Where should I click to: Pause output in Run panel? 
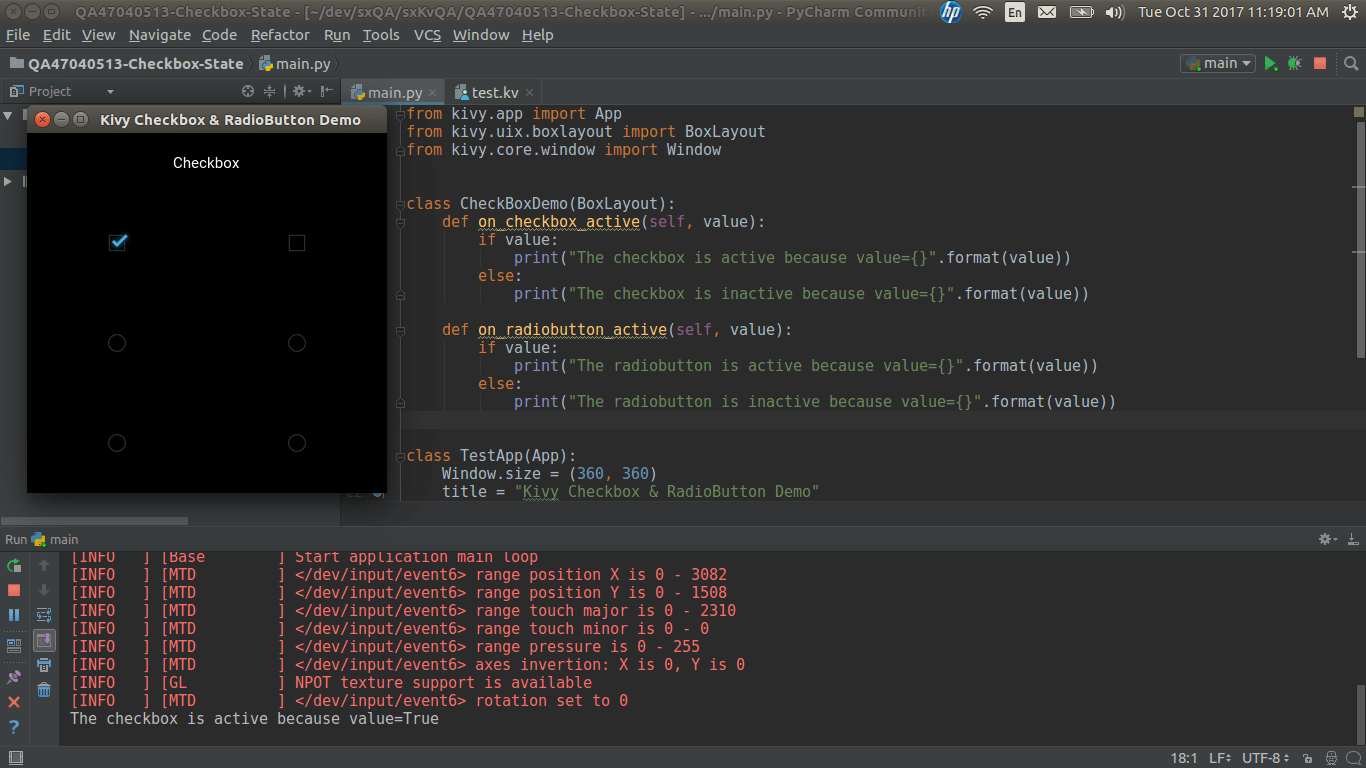(14, 615)
